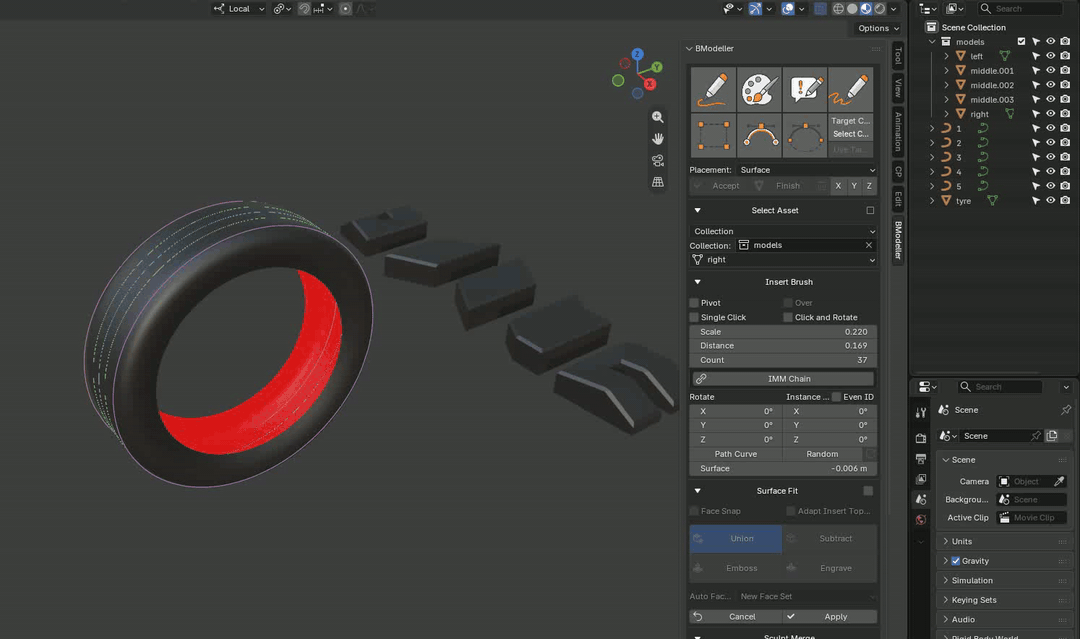Viewport: 1080px width, 639px height.
Task: Switch to the Tool sidebar tab
Action: [897, 56]
